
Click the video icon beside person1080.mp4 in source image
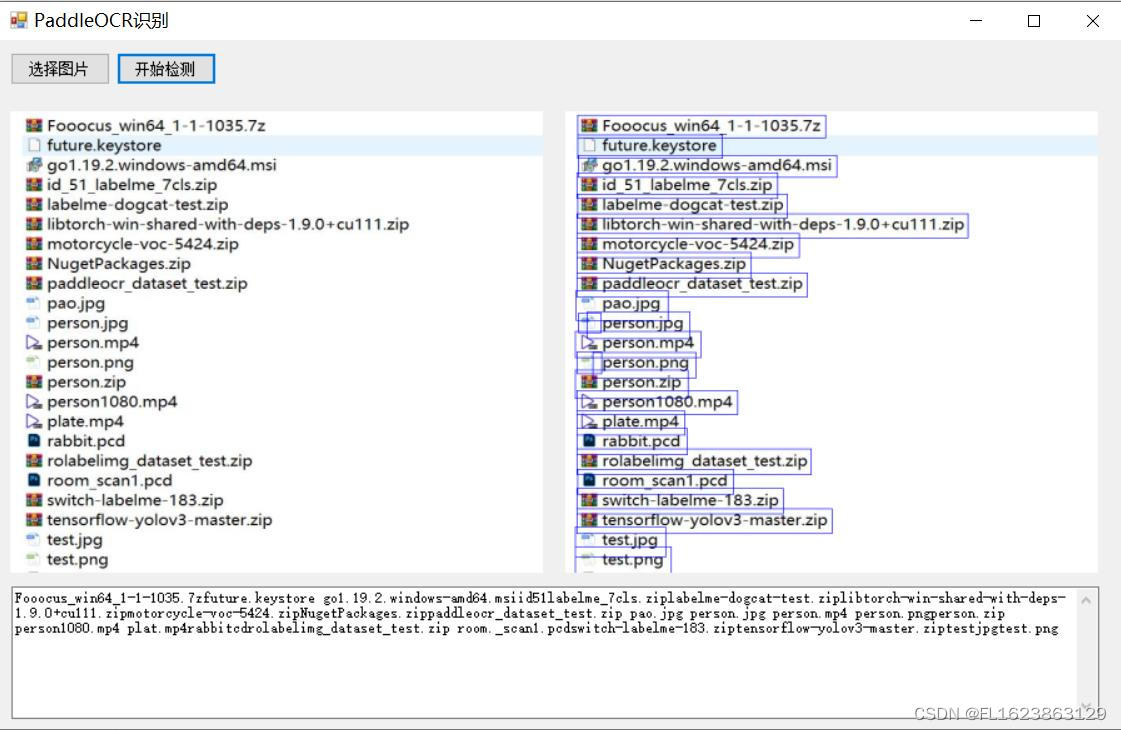tap(34, 402)
